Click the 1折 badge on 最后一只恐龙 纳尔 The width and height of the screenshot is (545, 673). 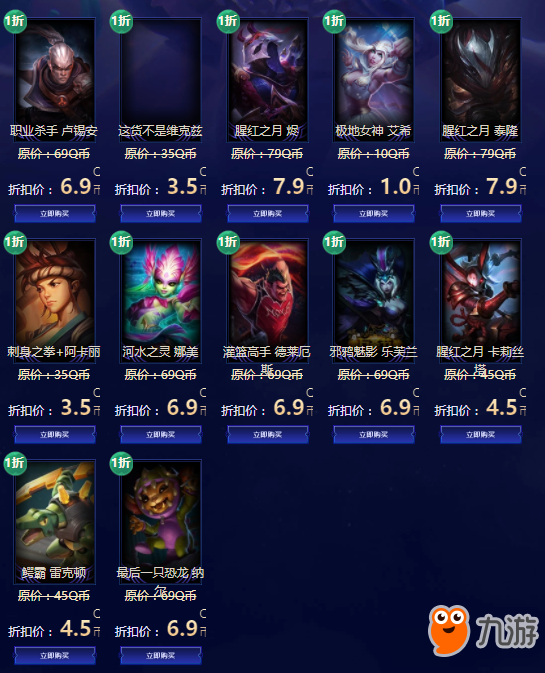tap(121, 463)
